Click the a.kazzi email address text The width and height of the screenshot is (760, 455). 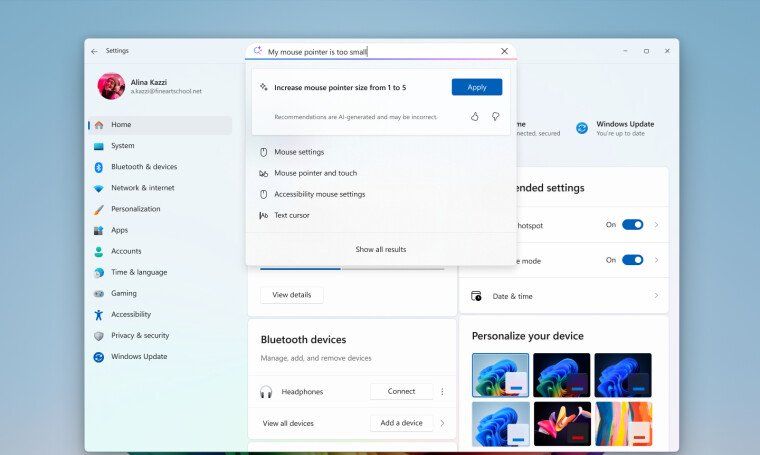coord(166,92)
